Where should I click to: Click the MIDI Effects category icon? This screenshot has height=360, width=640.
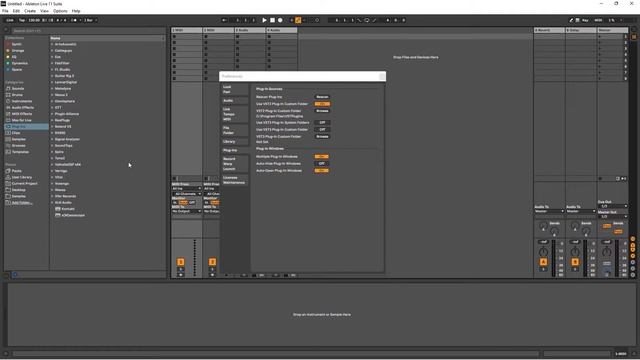8,113
